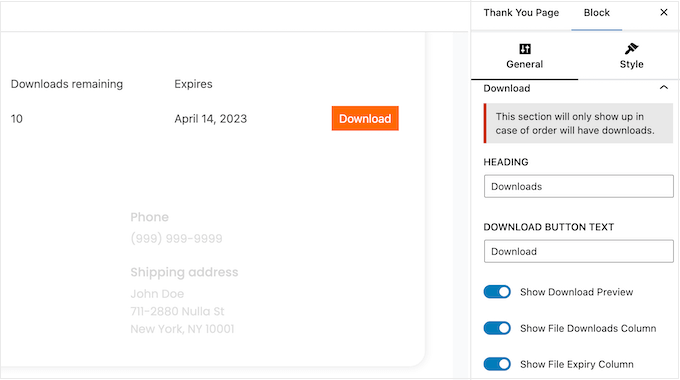Click the Phone heading in preview

point(150,217)
